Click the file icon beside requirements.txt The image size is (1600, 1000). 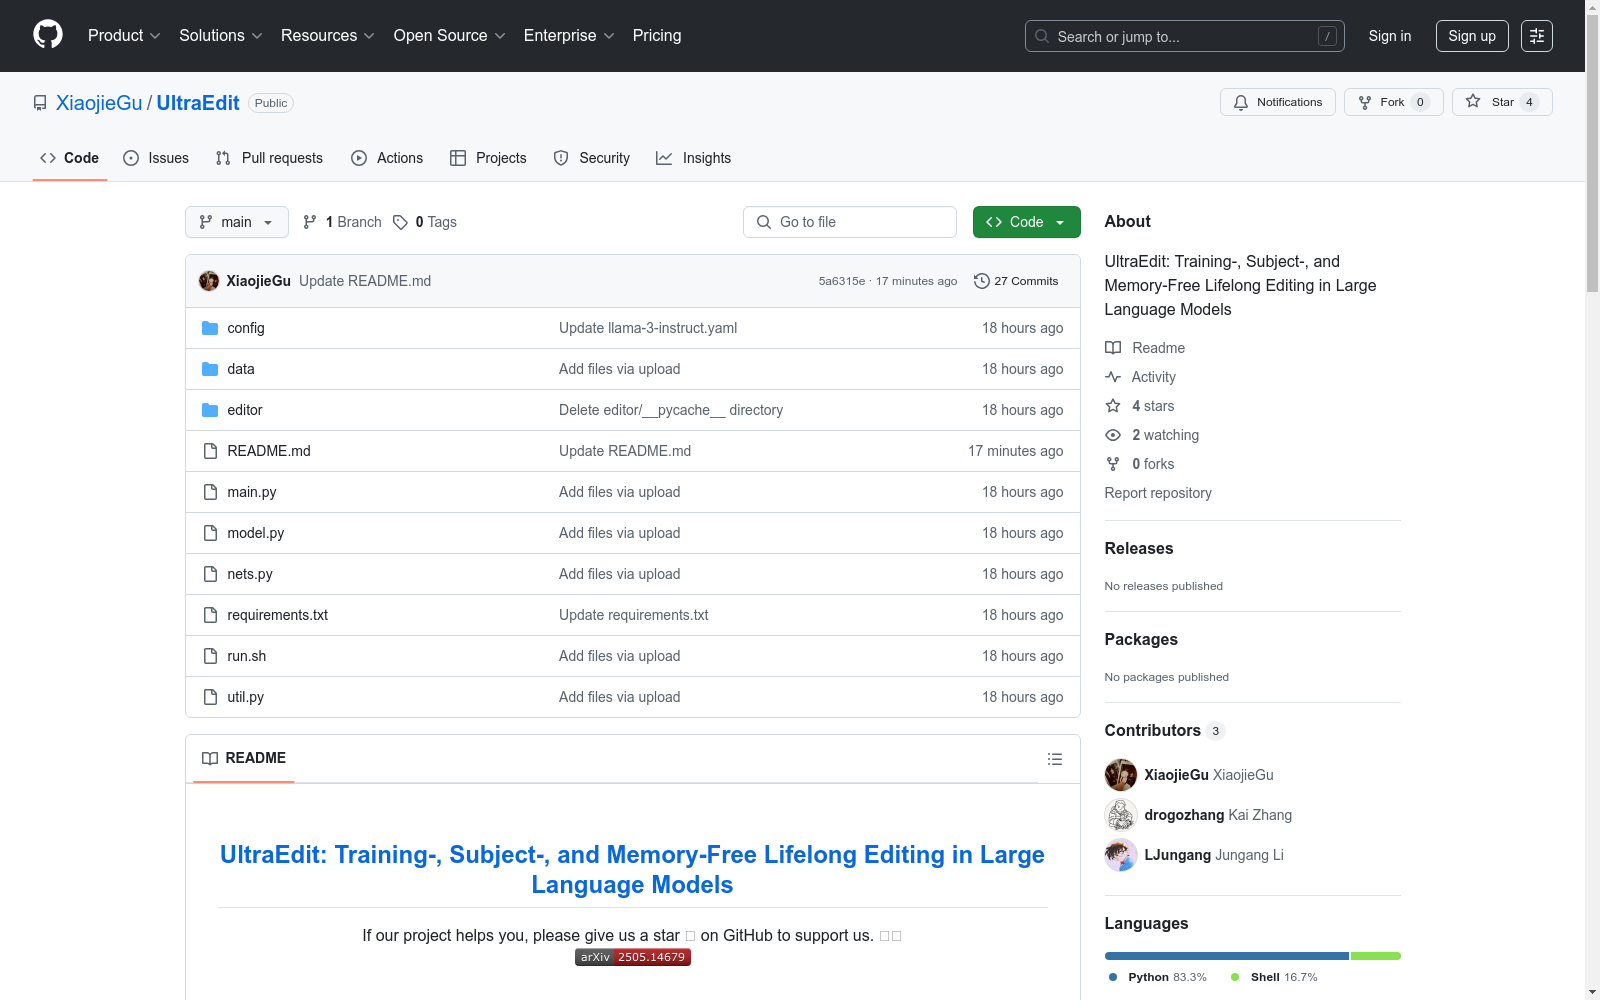210,615
